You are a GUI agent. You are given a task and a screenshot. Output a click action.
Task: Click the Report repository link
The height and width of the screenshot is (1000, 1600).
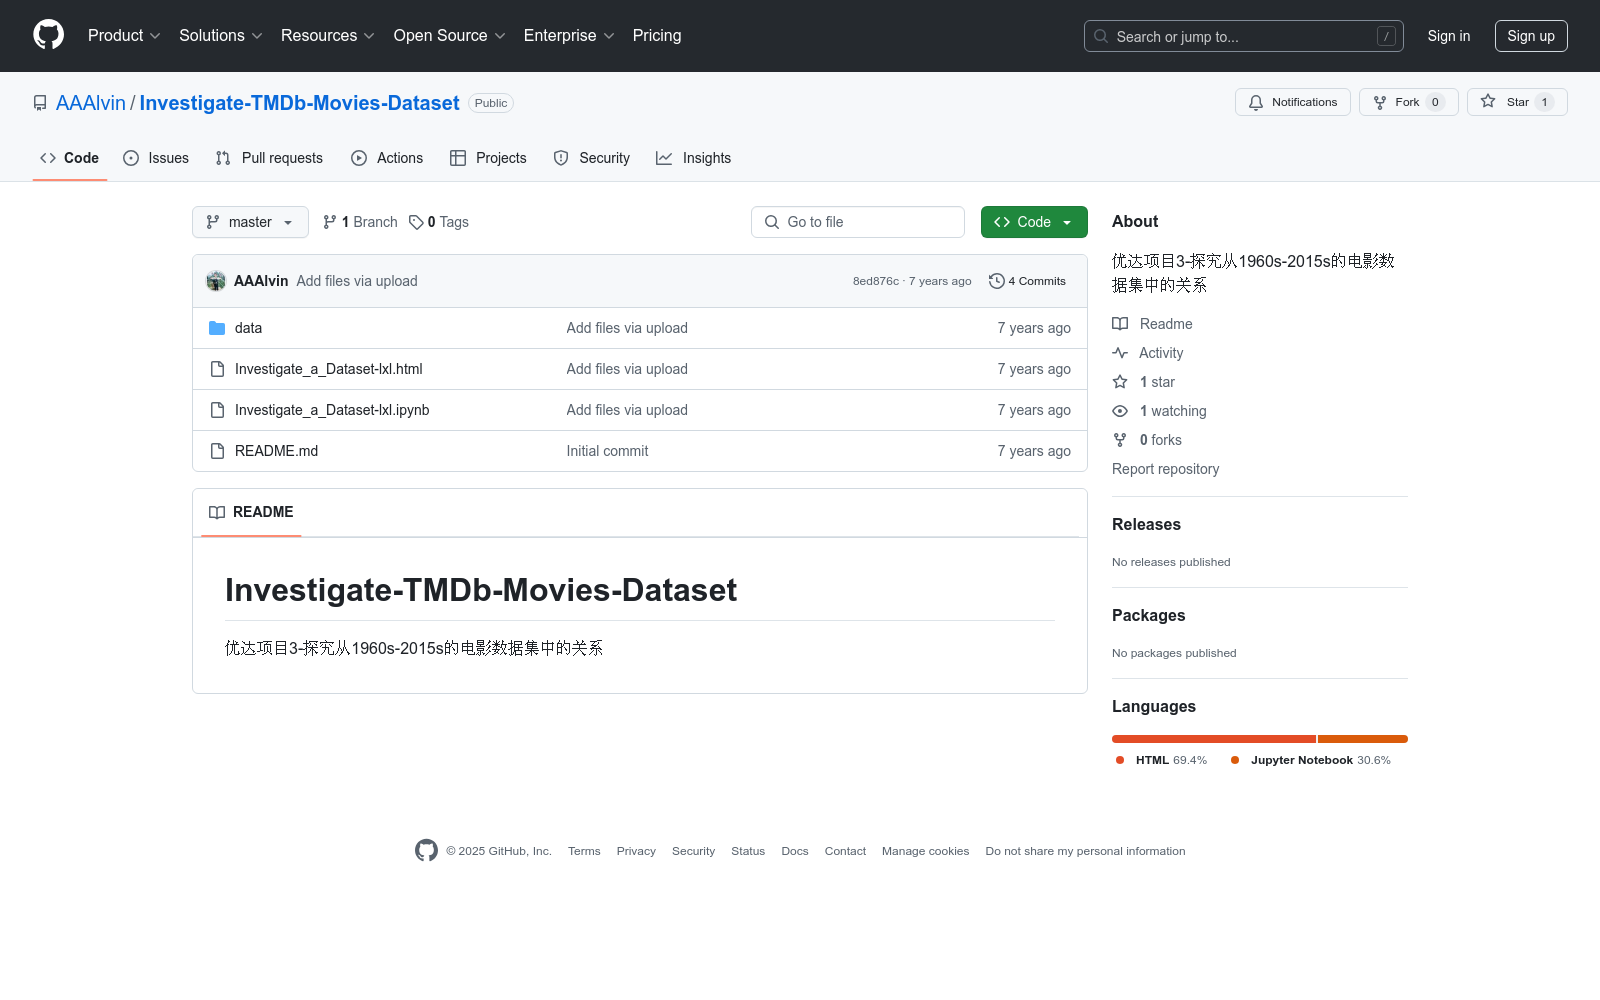[1165, 469]
